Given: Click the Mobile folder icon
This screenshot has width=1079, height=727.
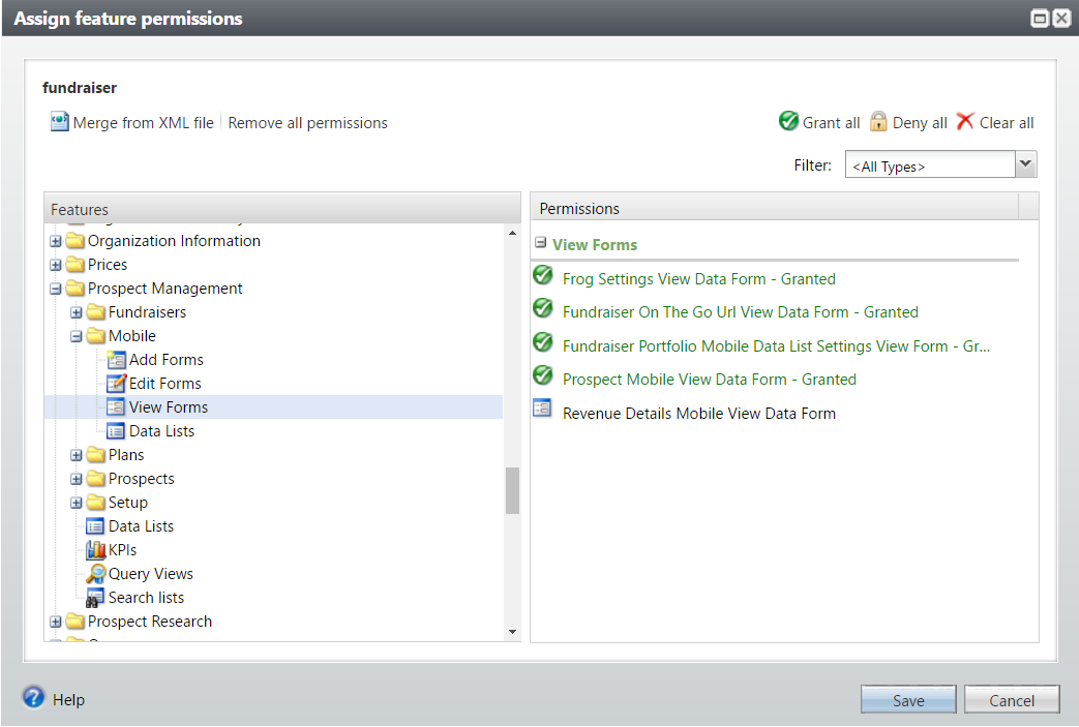Looking at the screenshot, I should coord(96,336).
